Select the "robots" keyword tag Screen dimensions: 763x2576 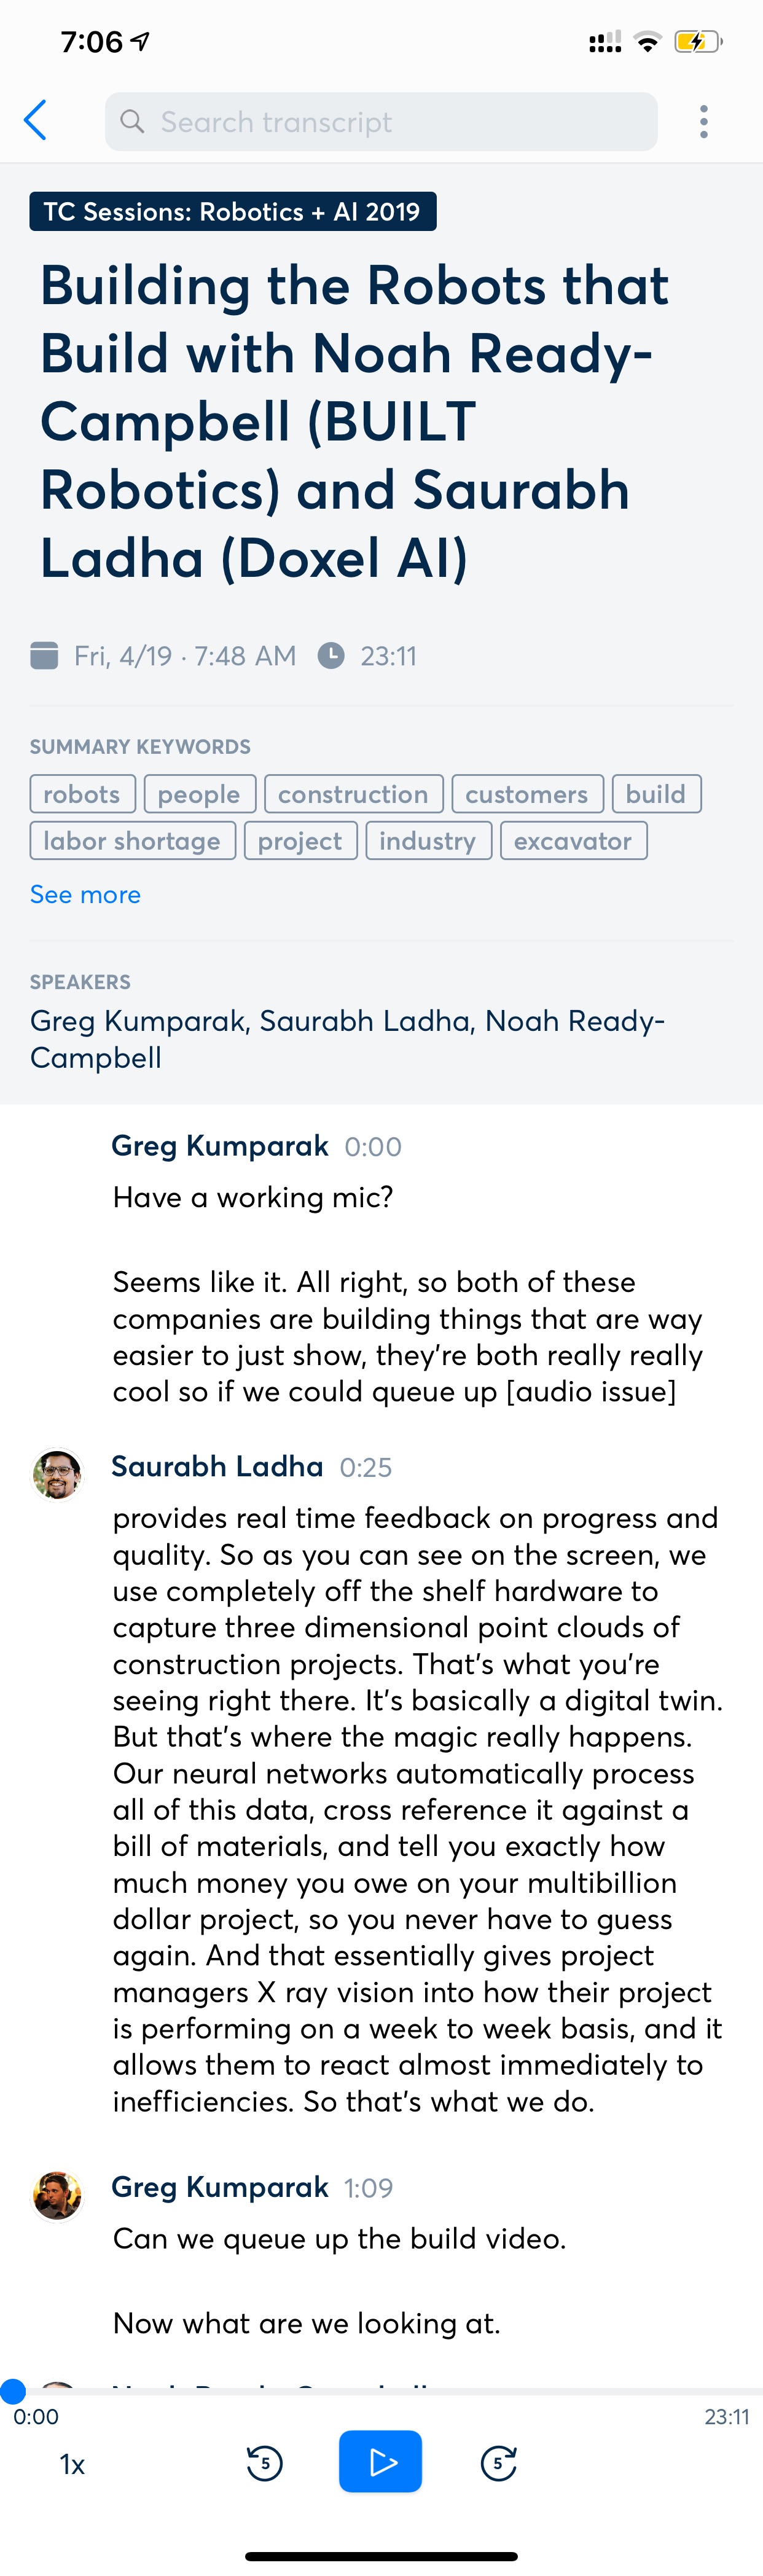(82, 794)
